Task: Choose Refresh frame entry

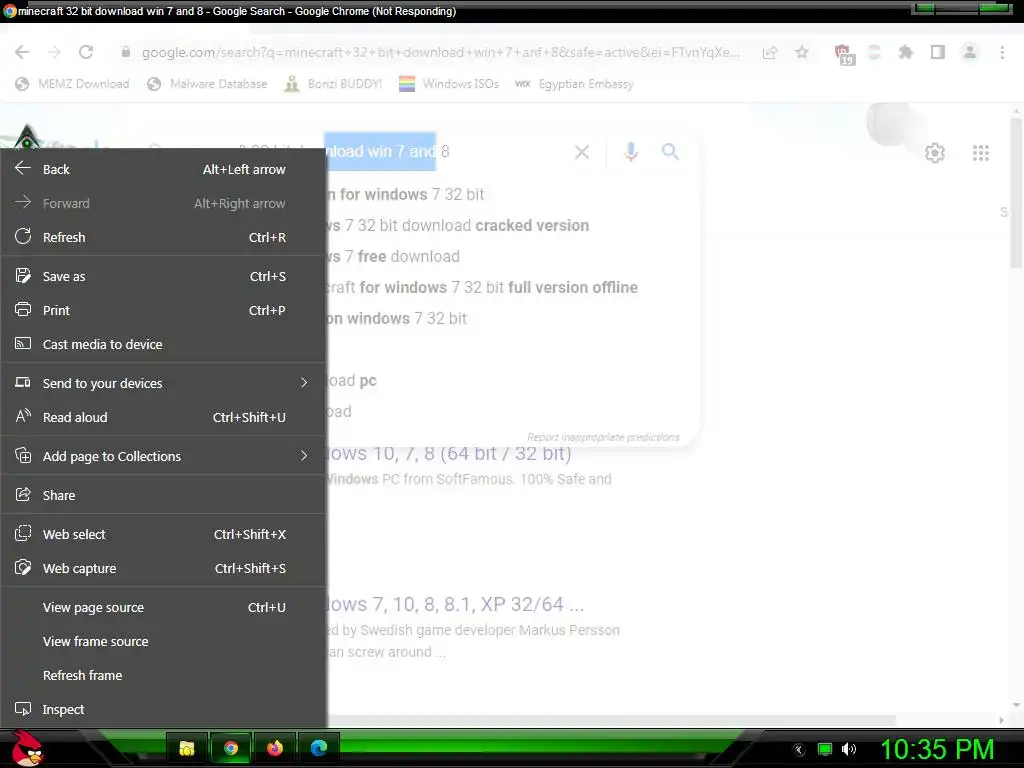Action: tap(163, 675)
